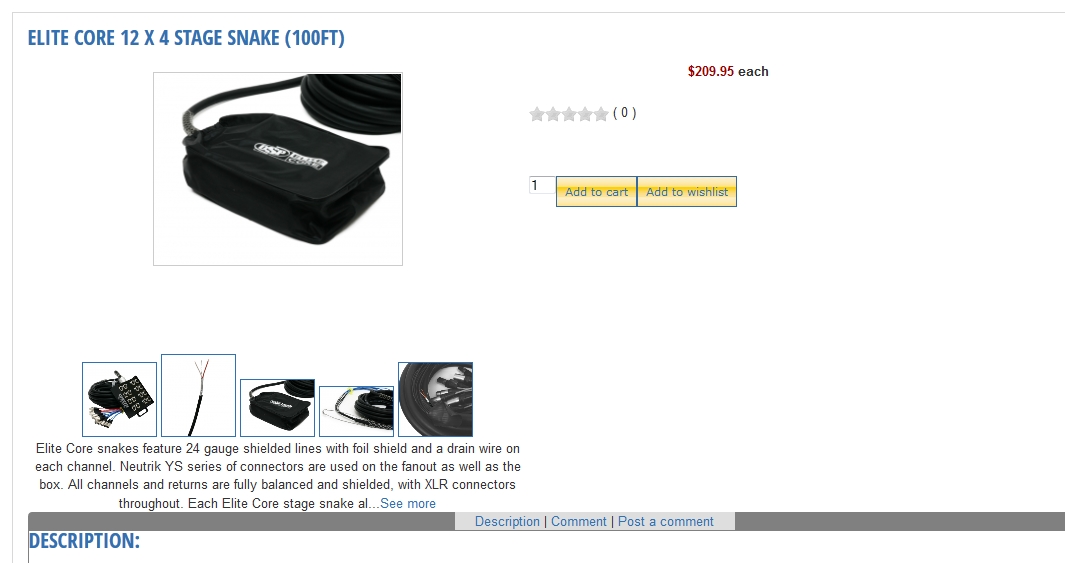Image resolution: width=1065 pixels, height=563 pixels.
Task: Expand description with See more link
Action: tap(408, 504)
